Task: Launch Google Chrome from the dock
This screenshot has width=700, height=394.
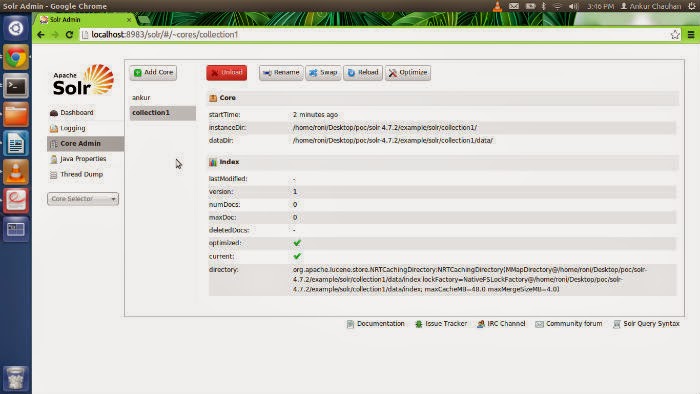Action: (16, 57)
